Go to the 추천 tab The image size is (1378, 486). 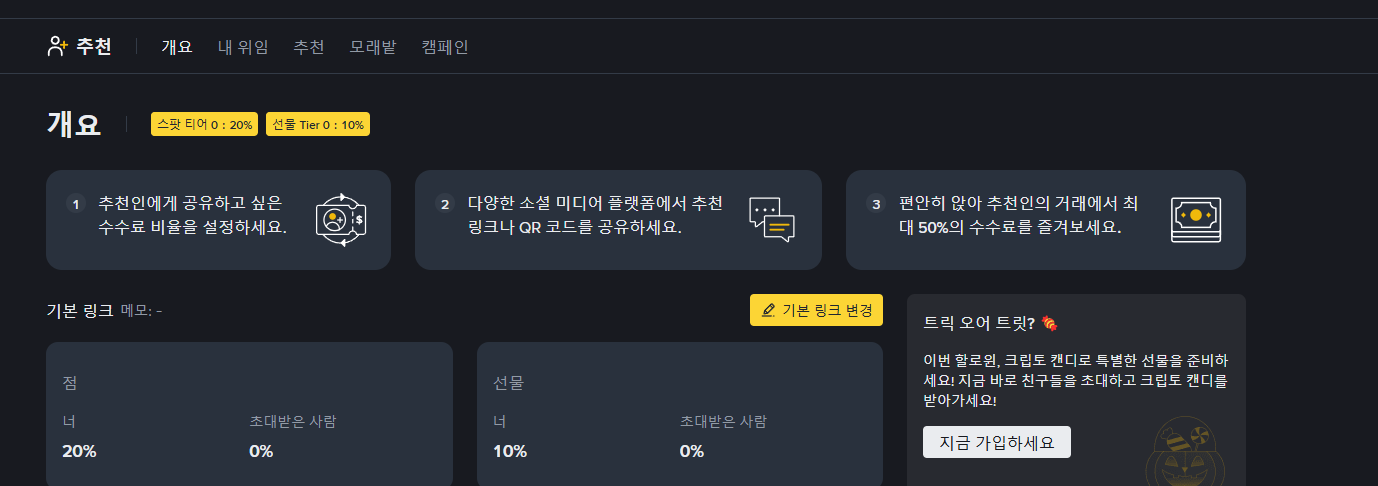[309, 46]
